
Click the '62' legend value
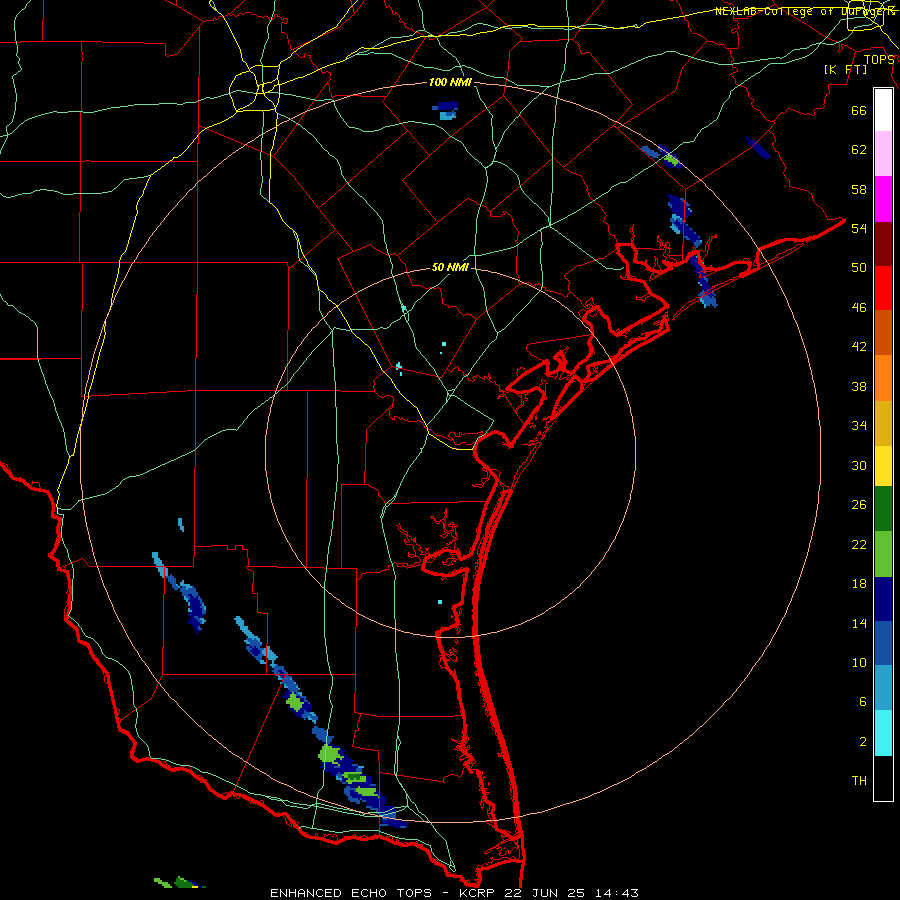pos(859,150)
